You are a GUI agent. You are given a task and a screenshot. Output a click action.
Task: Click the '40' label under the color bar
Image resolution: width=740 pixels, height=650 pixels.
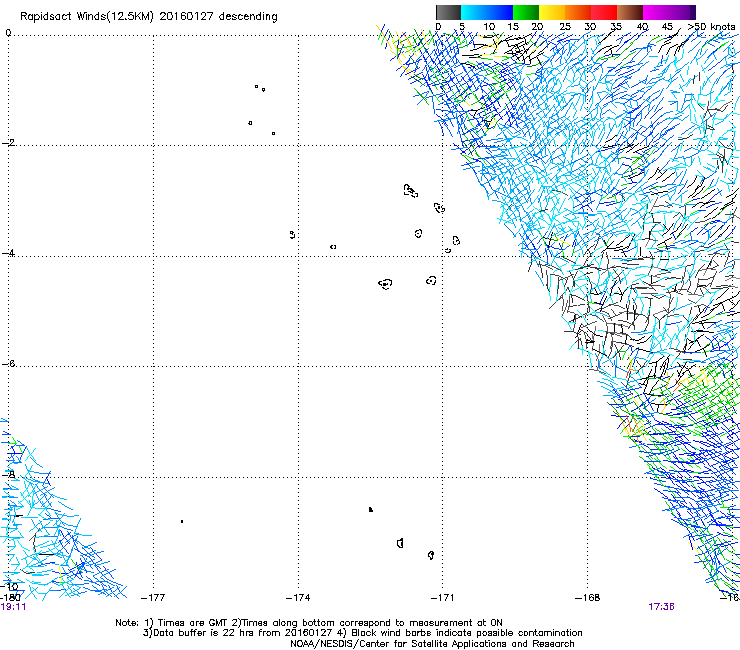642,26
